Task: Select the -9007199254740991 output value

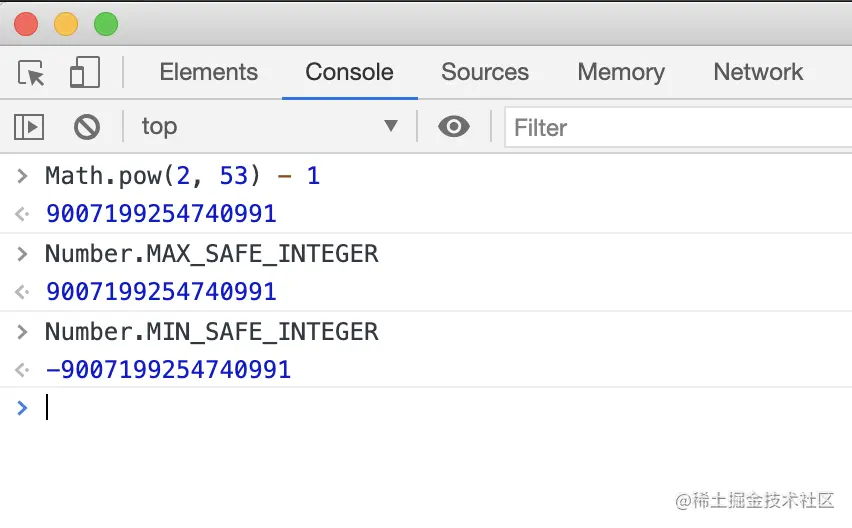Action: (x=168, y=369)
